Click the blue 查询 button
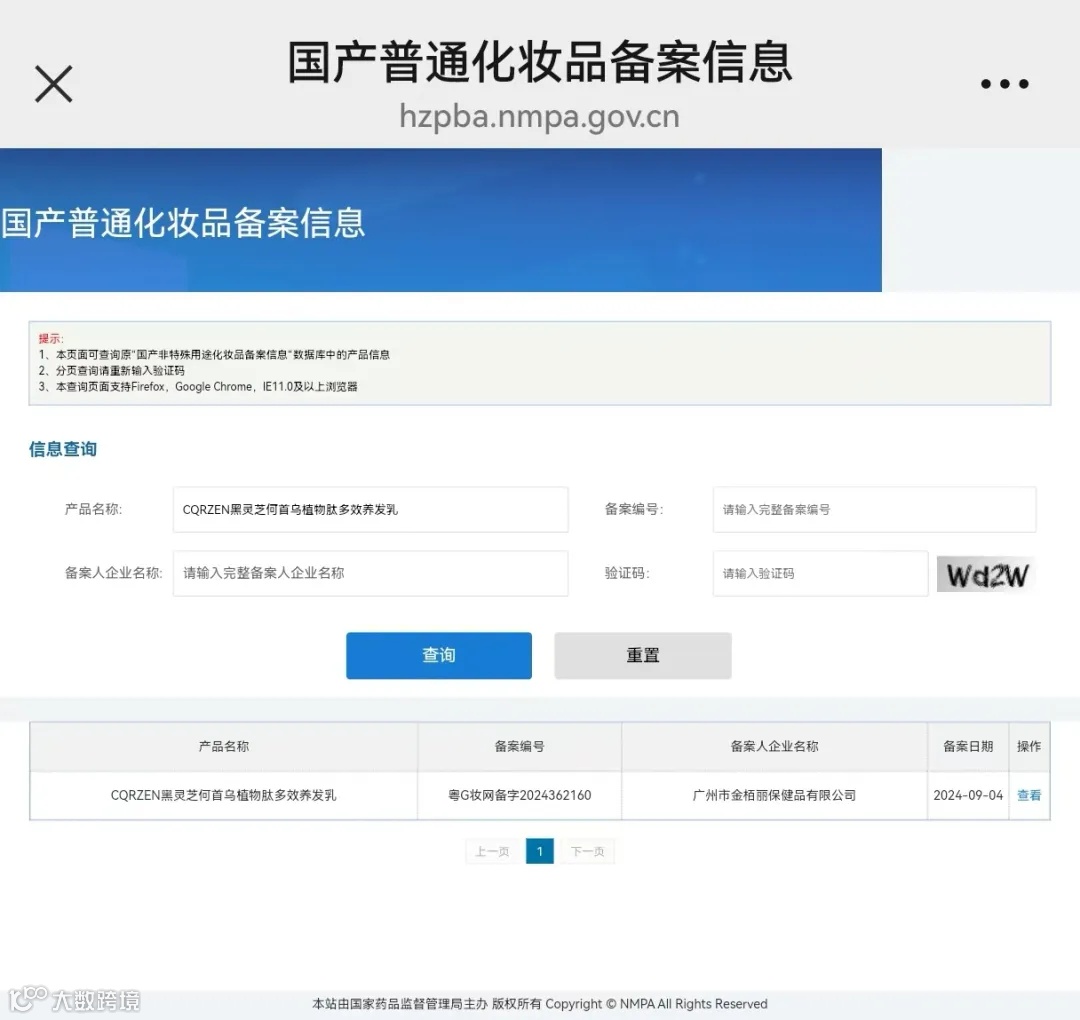Viewport: 1080px width, 1020px height. tap(439, 656)
